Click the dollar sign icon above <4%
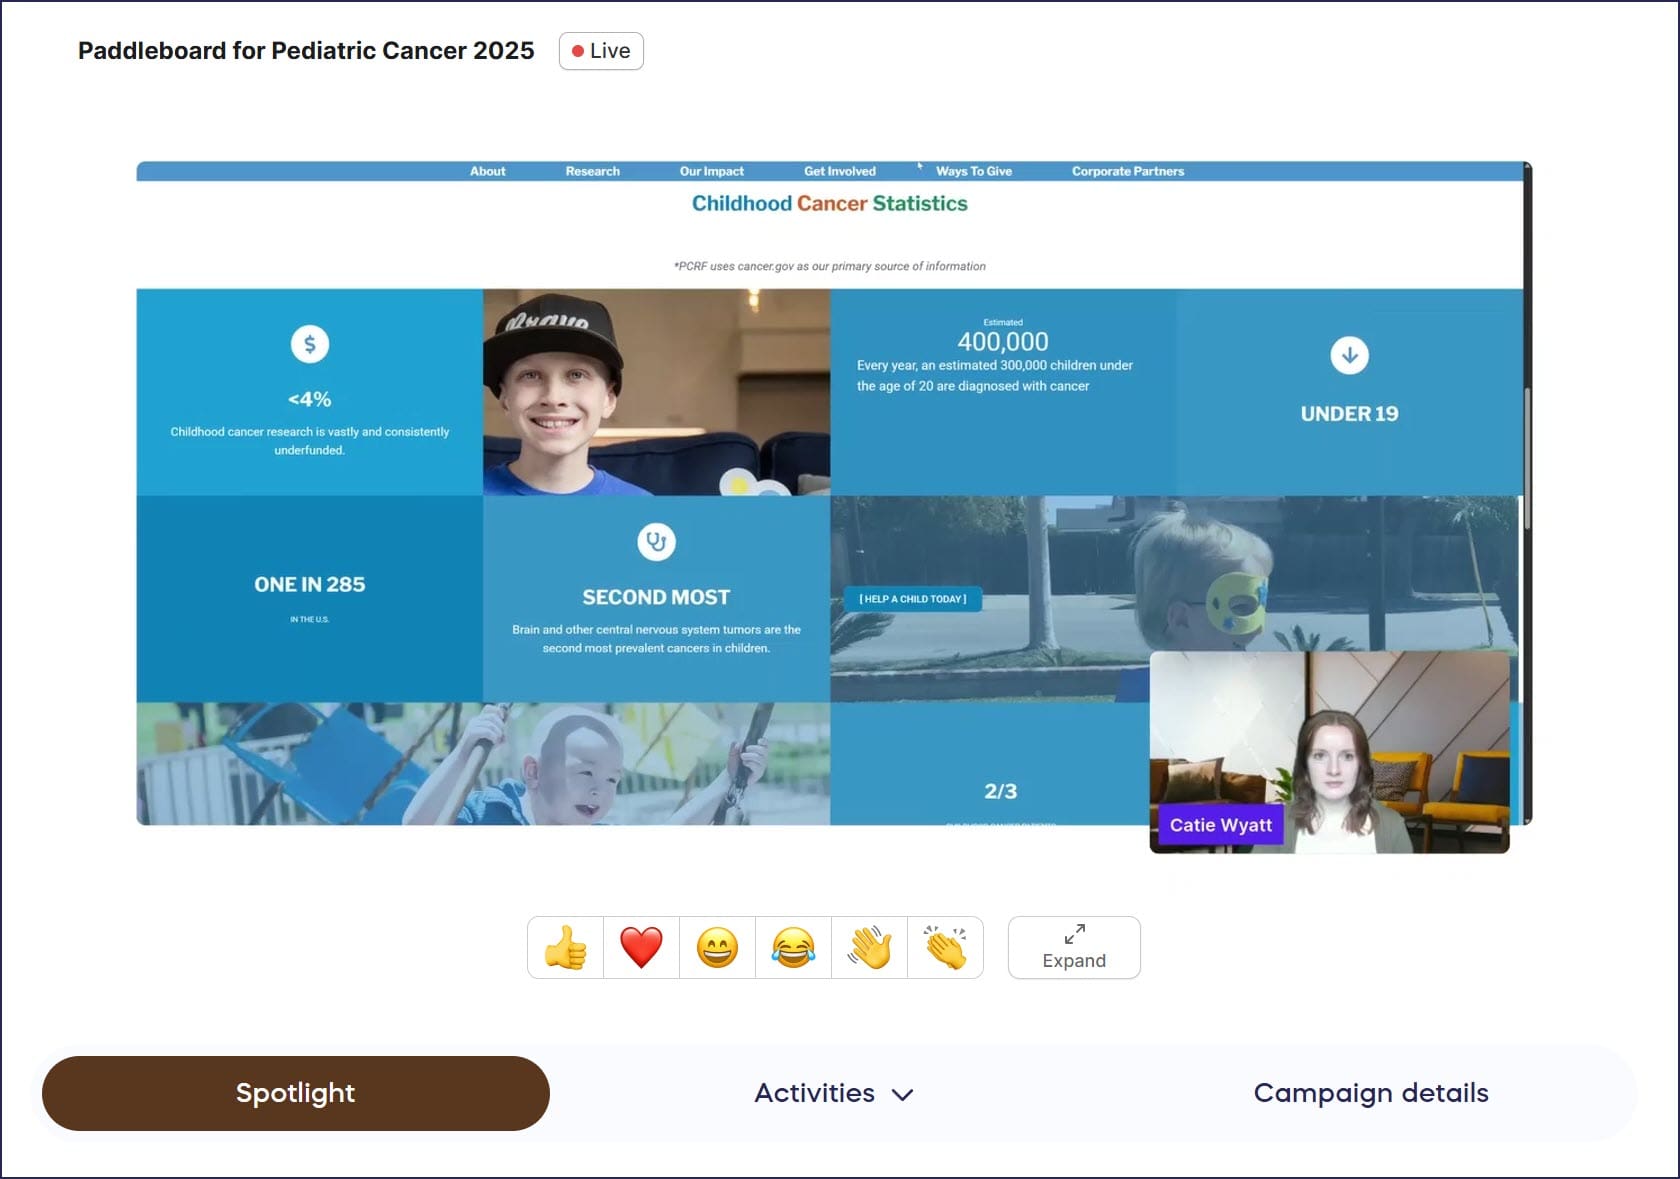This screenshot has width=1680, height=1179. coord(310,344)
